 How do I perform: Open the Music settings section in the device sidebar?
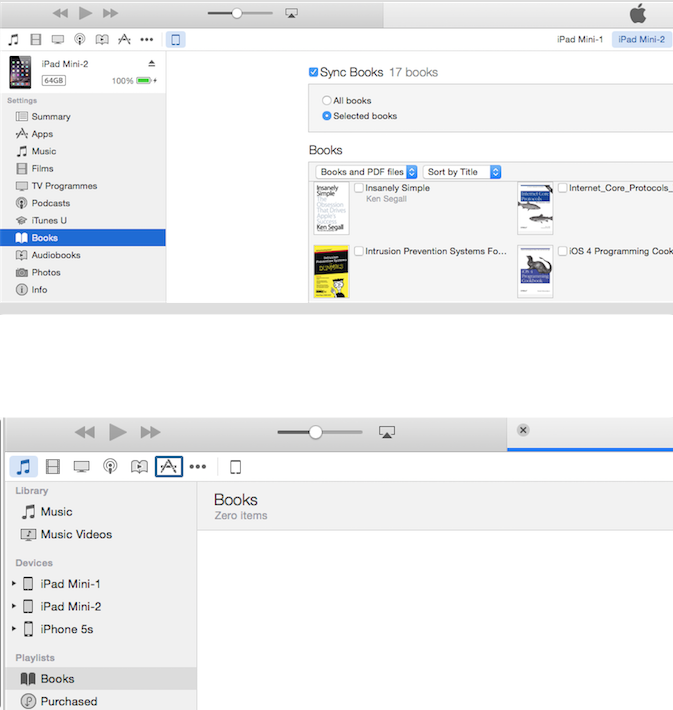click(x=83, y=151)
